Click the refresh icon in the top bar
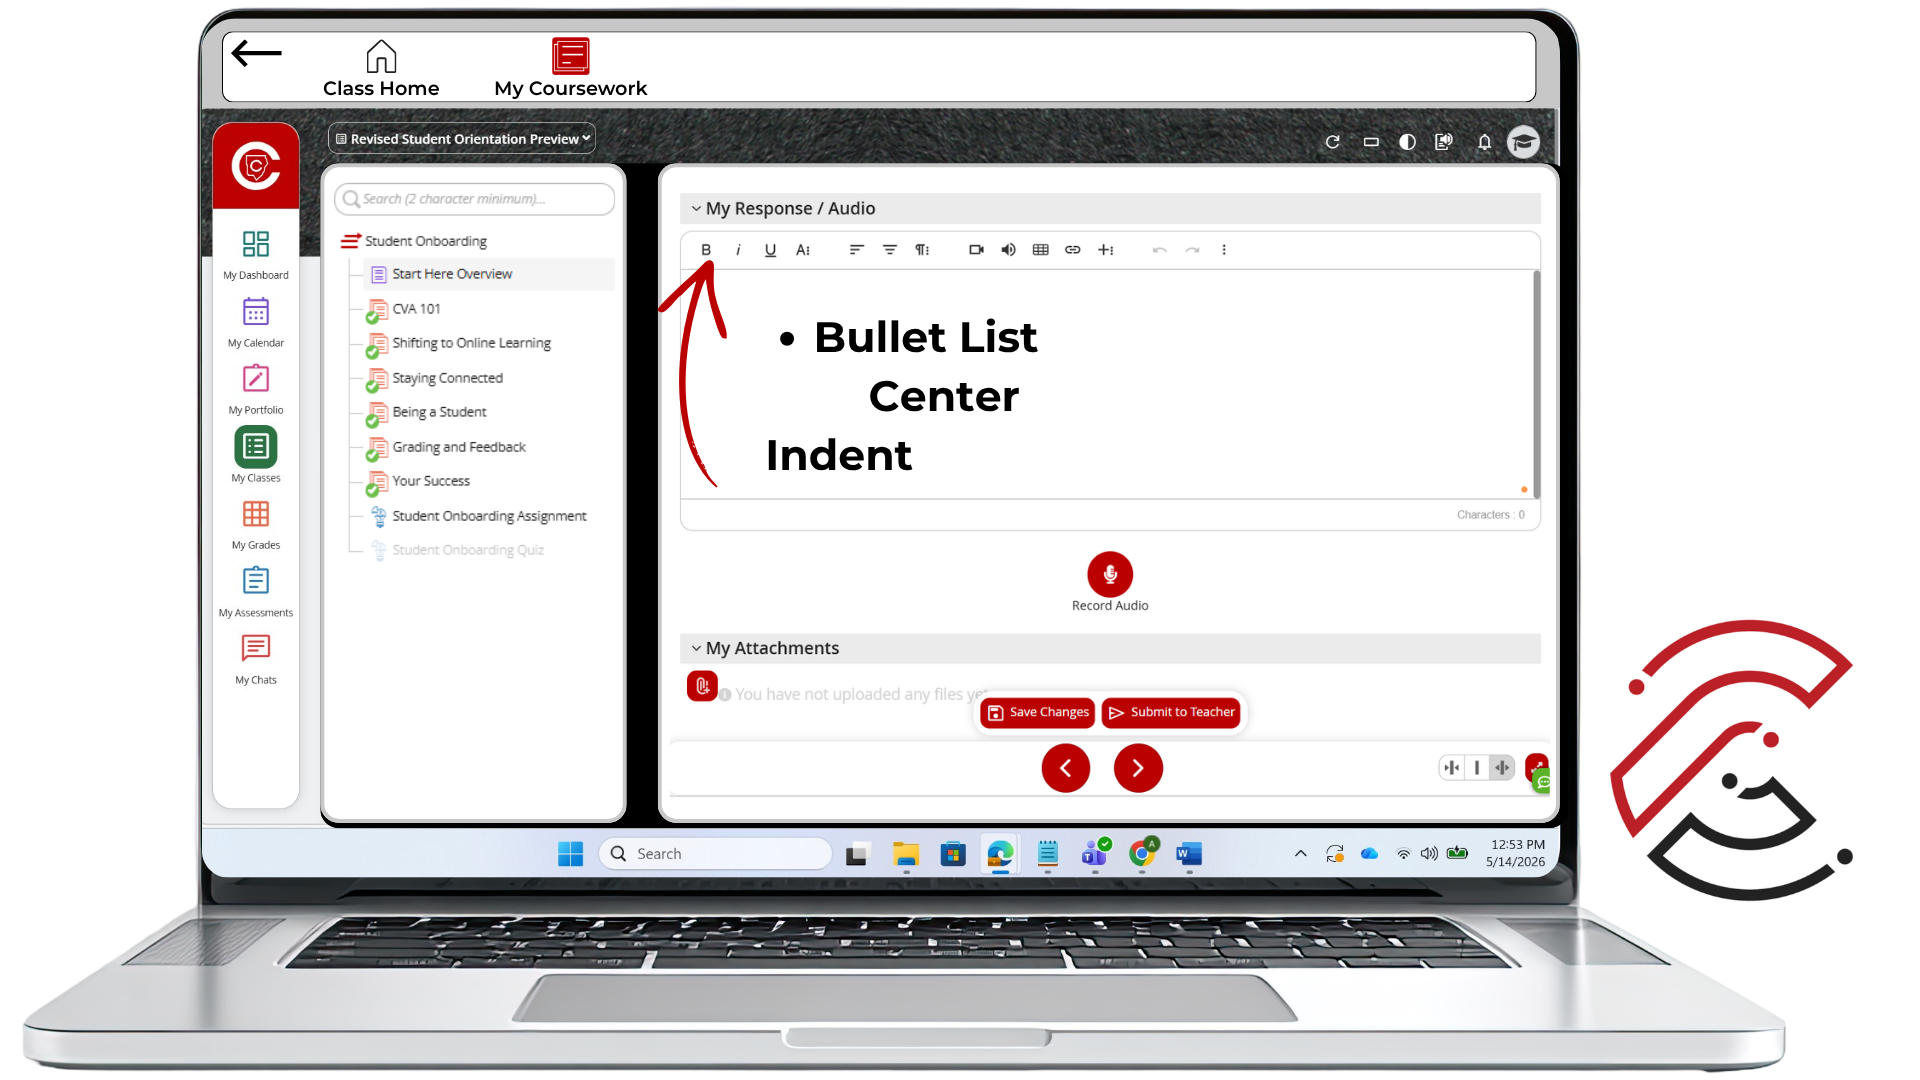The image size is (1920, 1080). pos(1332,142)
